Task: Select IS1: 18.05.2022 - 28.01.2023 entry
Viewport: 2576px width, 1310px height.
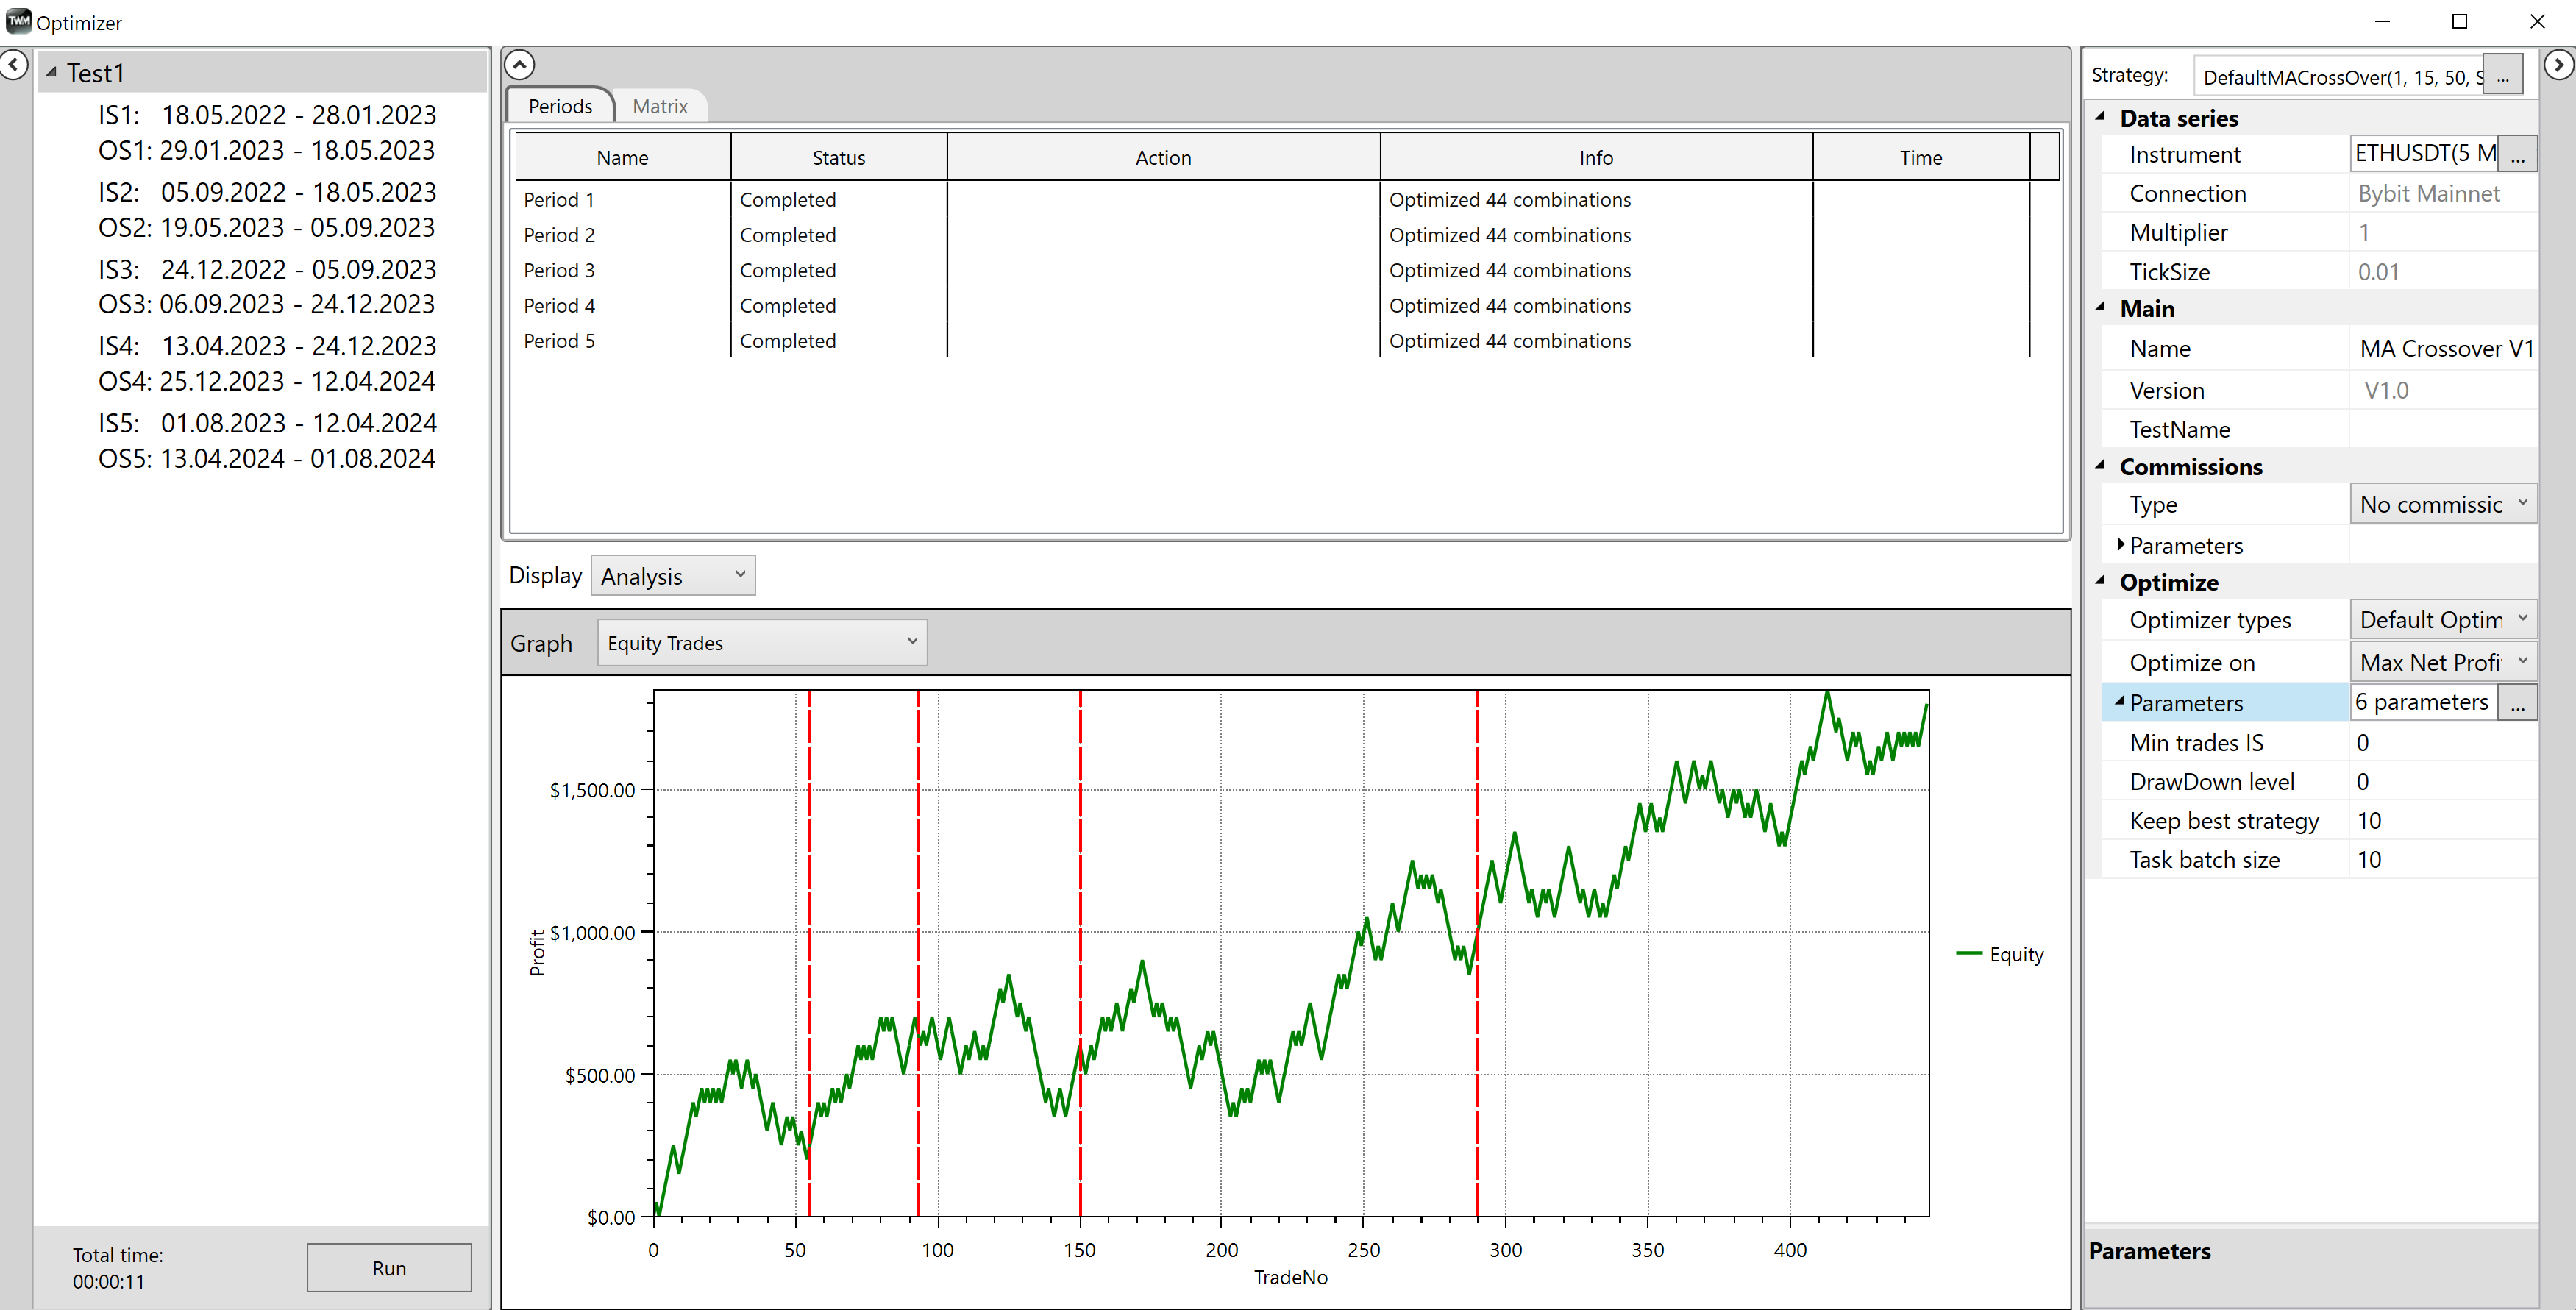Action: pyautogui.click(x=267, y=115)
